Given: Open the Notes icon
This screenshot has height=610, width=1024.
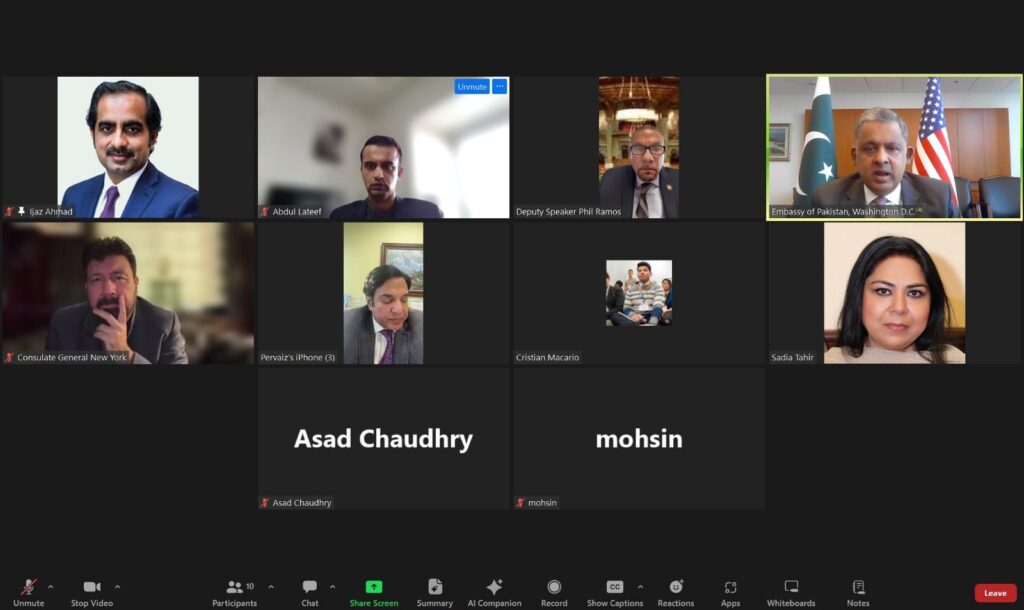Looking at the screenshot, I should pyautogui.click(x=858, y=586).
